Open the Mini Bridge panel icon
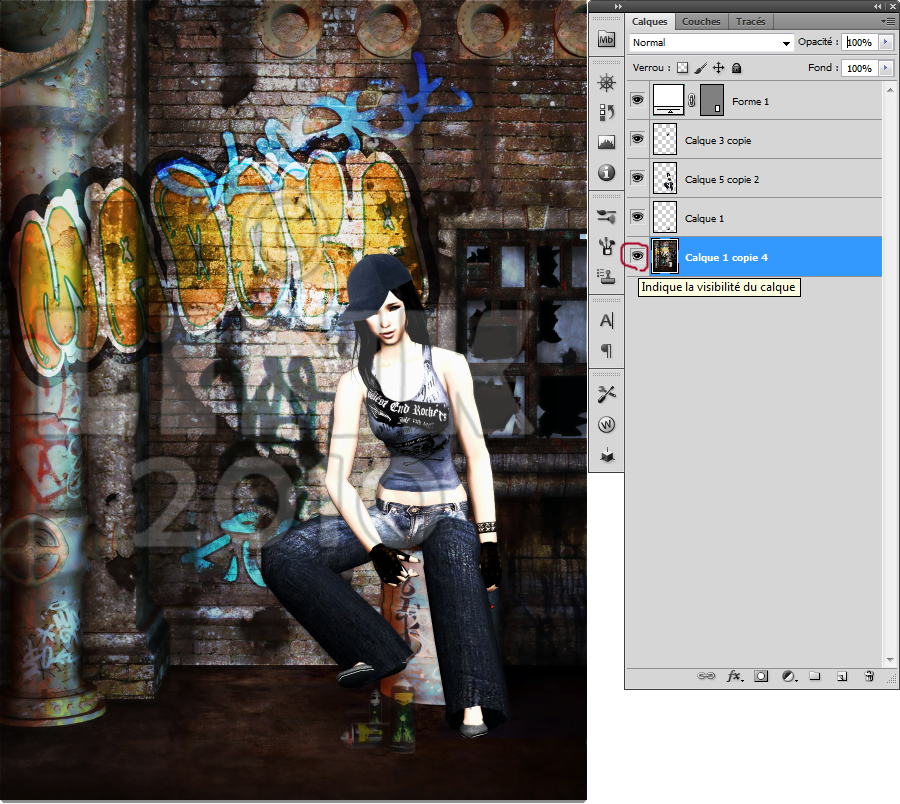 606,40
